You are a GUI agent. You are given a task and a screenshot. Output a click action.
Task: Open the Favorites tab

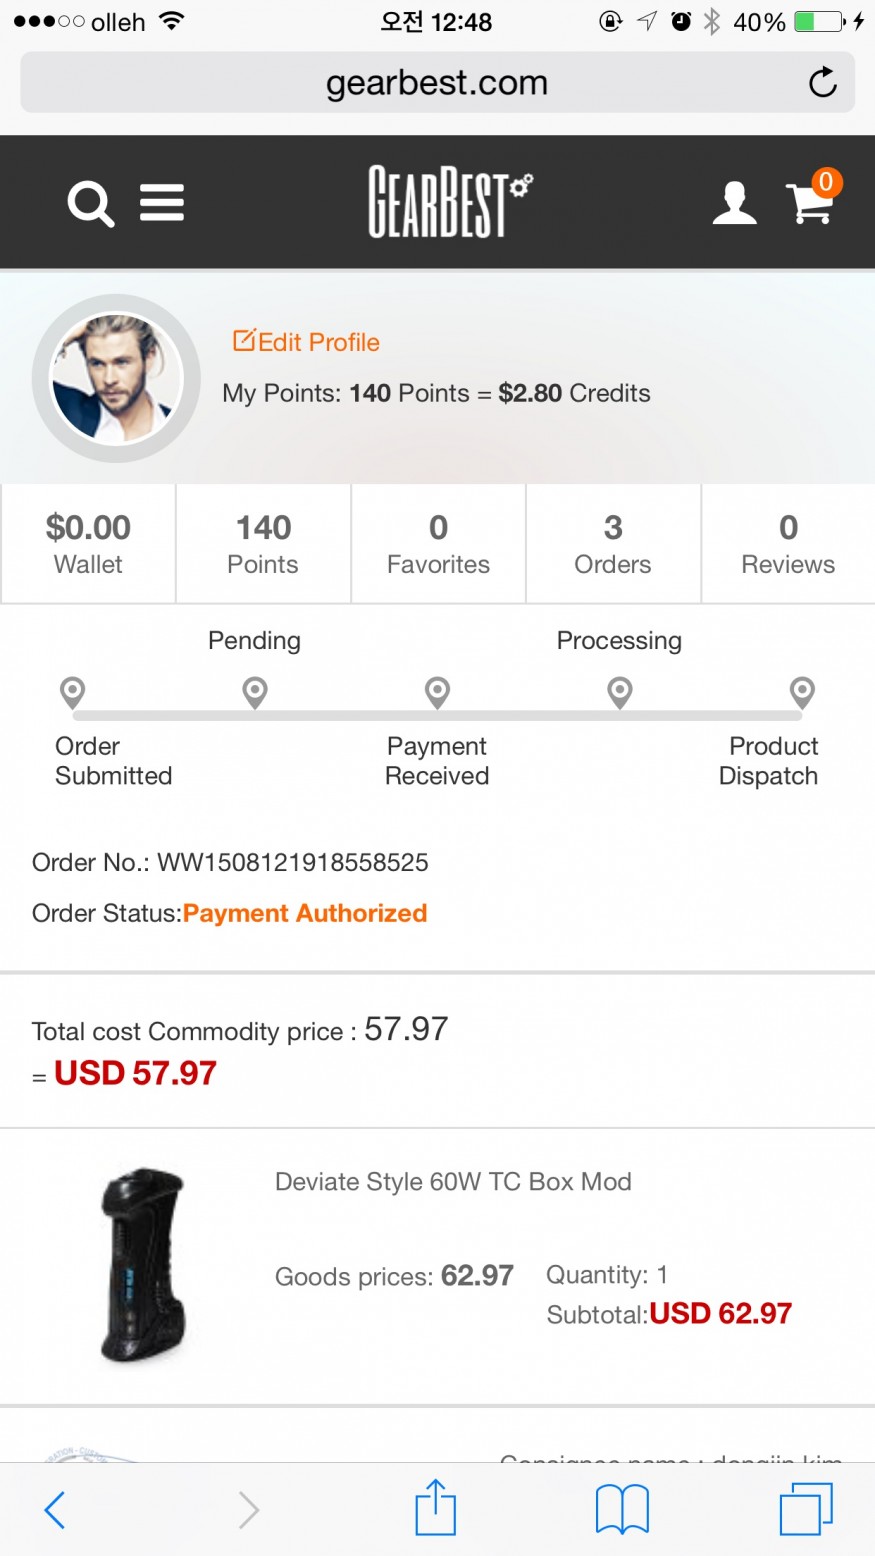coord(438,544)
